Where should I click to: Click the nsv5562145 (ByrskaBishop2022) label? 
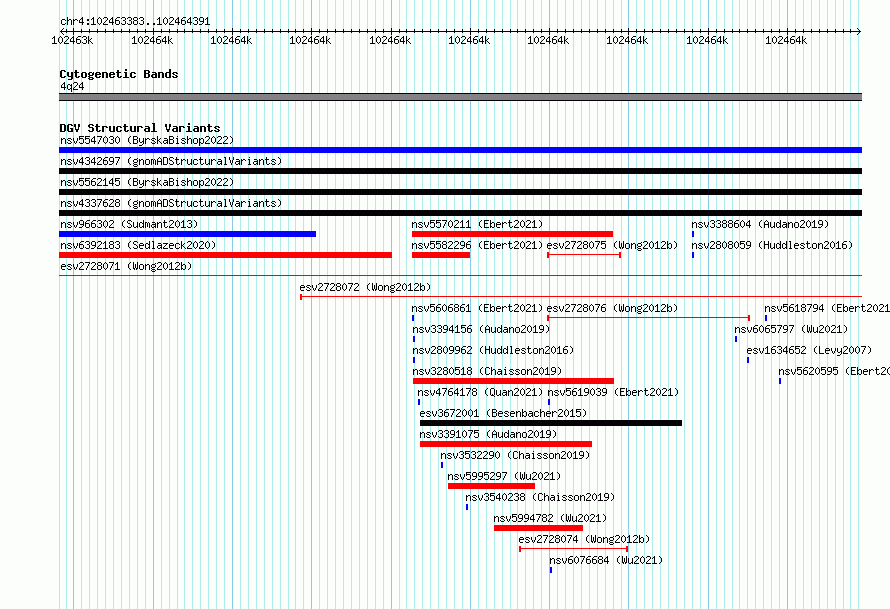147,182
